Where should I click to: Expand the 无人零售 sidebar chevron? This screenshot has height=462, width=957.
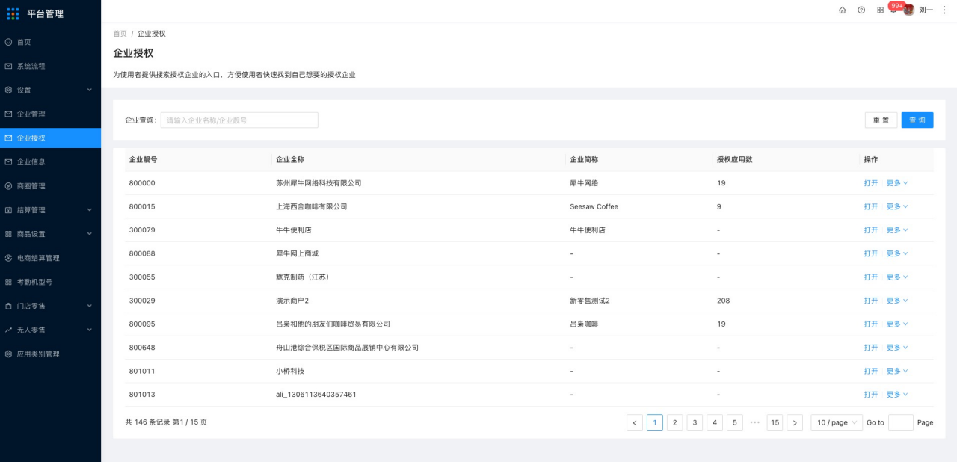pos(89,330)
